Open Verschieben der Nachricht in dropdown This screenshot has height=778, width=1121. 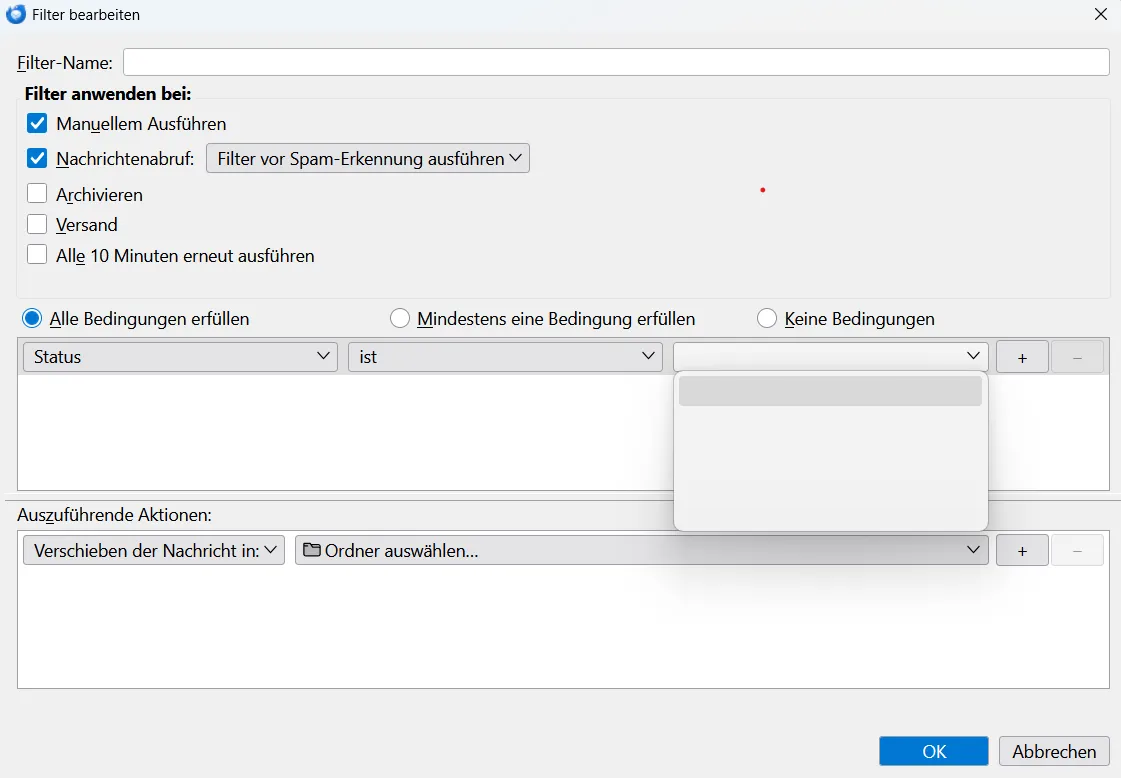click(154, 550)
